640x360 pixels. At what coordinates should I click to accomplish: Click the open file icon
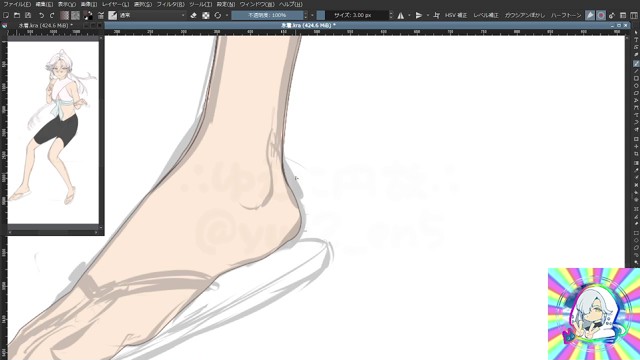point(17,16)
